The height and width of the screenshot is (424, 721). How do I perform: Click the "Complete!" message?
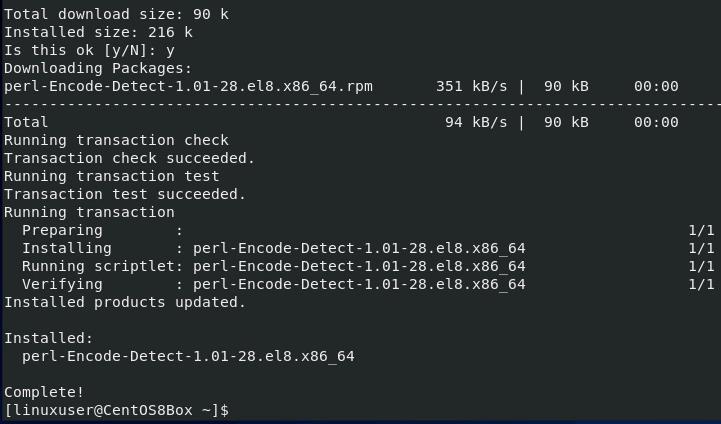[44, 392]
